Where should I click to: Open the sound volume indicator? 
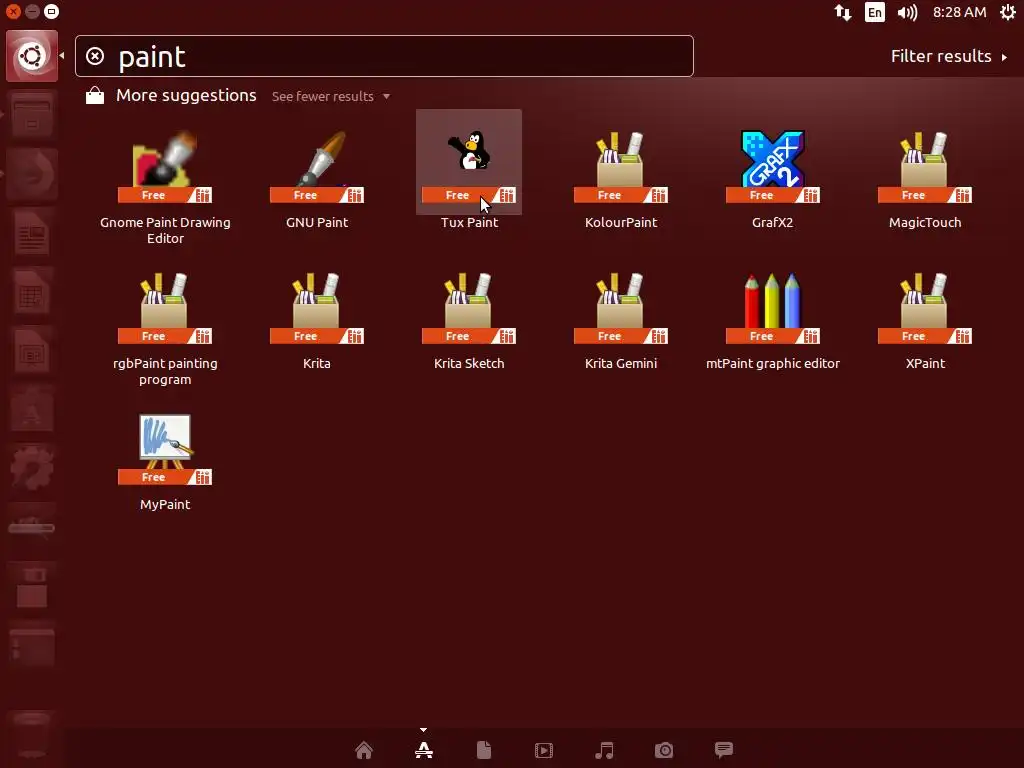tap(907, 12)
